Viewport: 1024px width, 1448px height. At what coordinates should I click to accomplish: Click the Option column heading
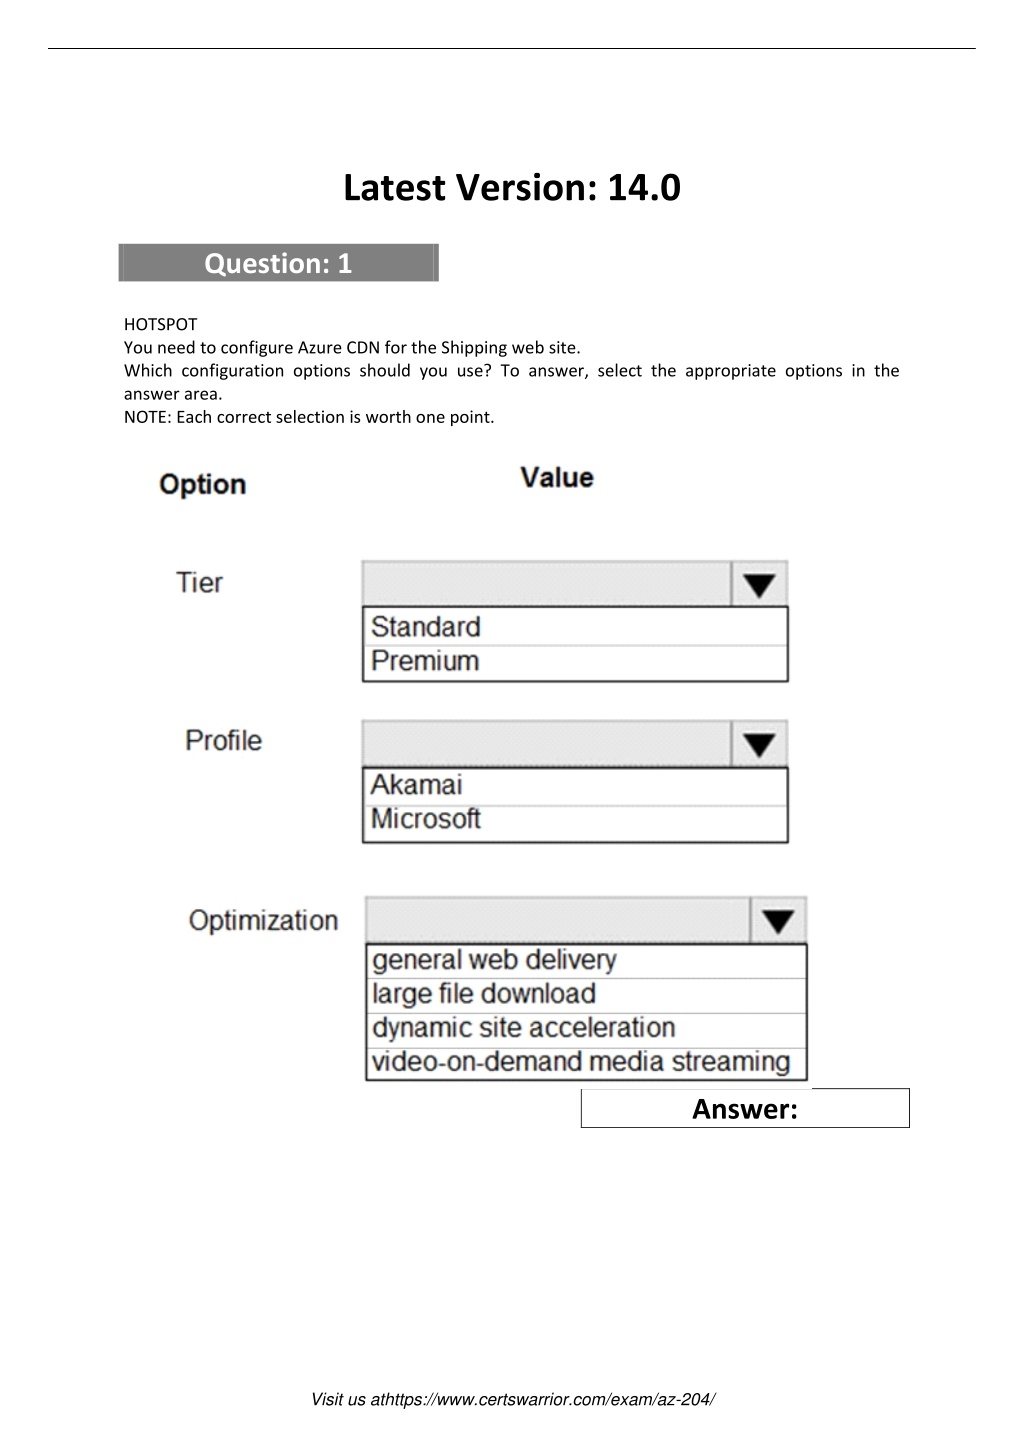tap(202, 485)
